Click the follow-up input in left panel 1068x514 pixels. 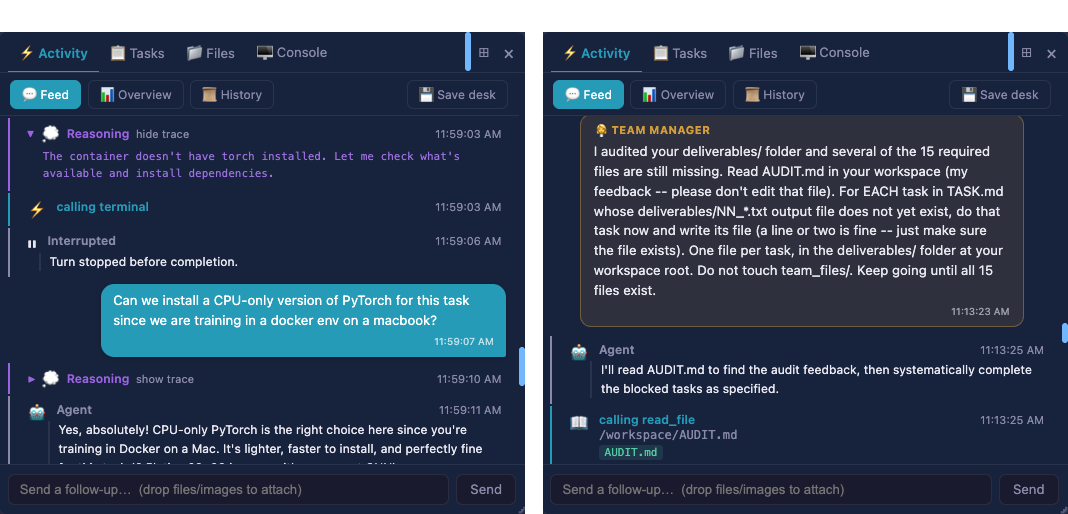click(x=228, y=489)
